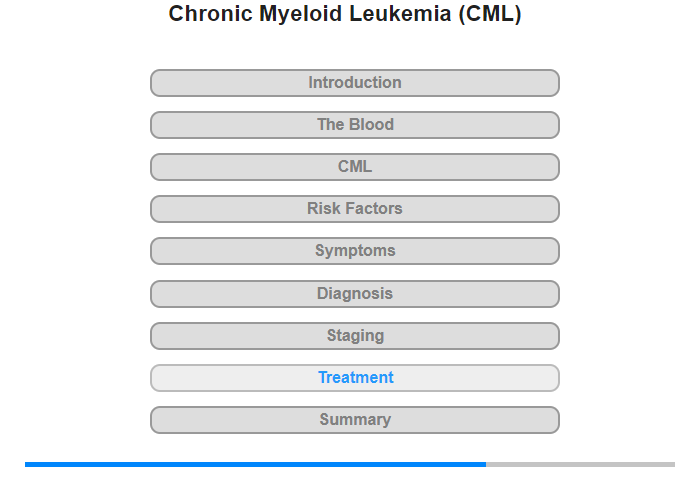This screenshot has width=700, height=480.
Task: Go to the Summary section
Action: point(355,420)
